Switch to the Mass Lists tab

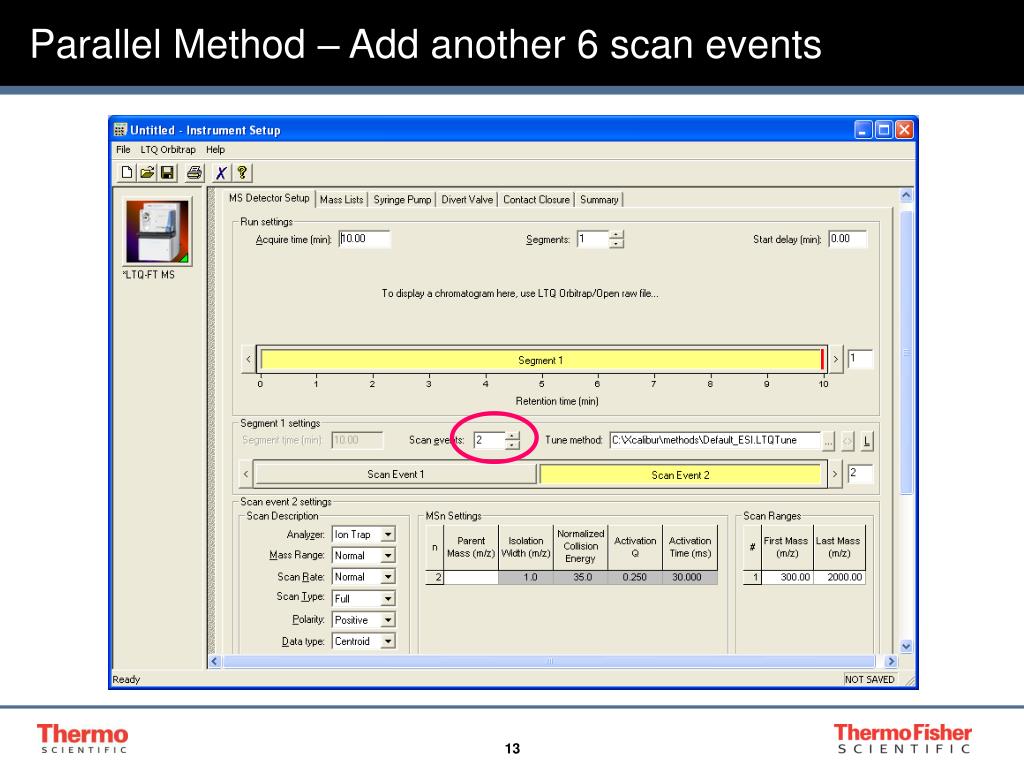click(342, 200)
